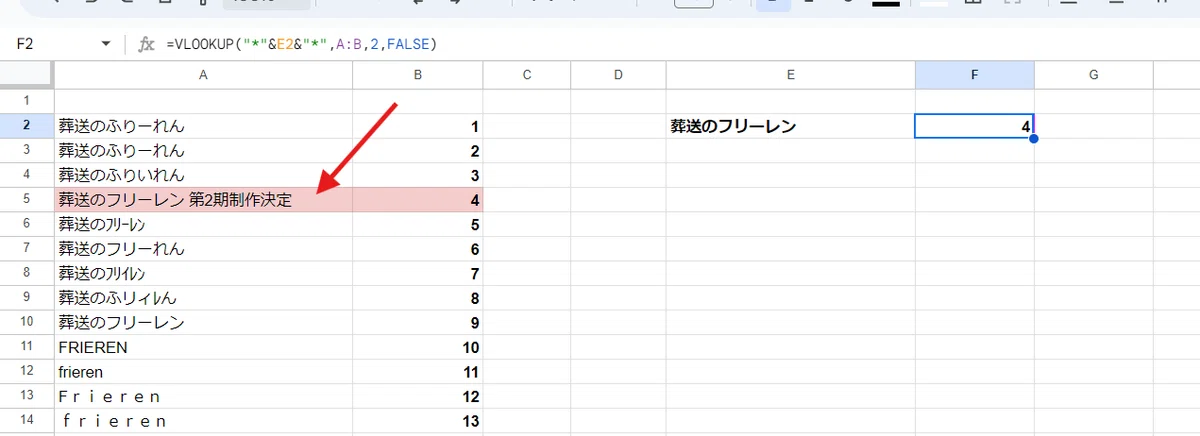Click cell A13 with full-width Ｆｒｉｅｒｅｎ
The width and height of the screenshot is (1200, 436).
[203, 396]
